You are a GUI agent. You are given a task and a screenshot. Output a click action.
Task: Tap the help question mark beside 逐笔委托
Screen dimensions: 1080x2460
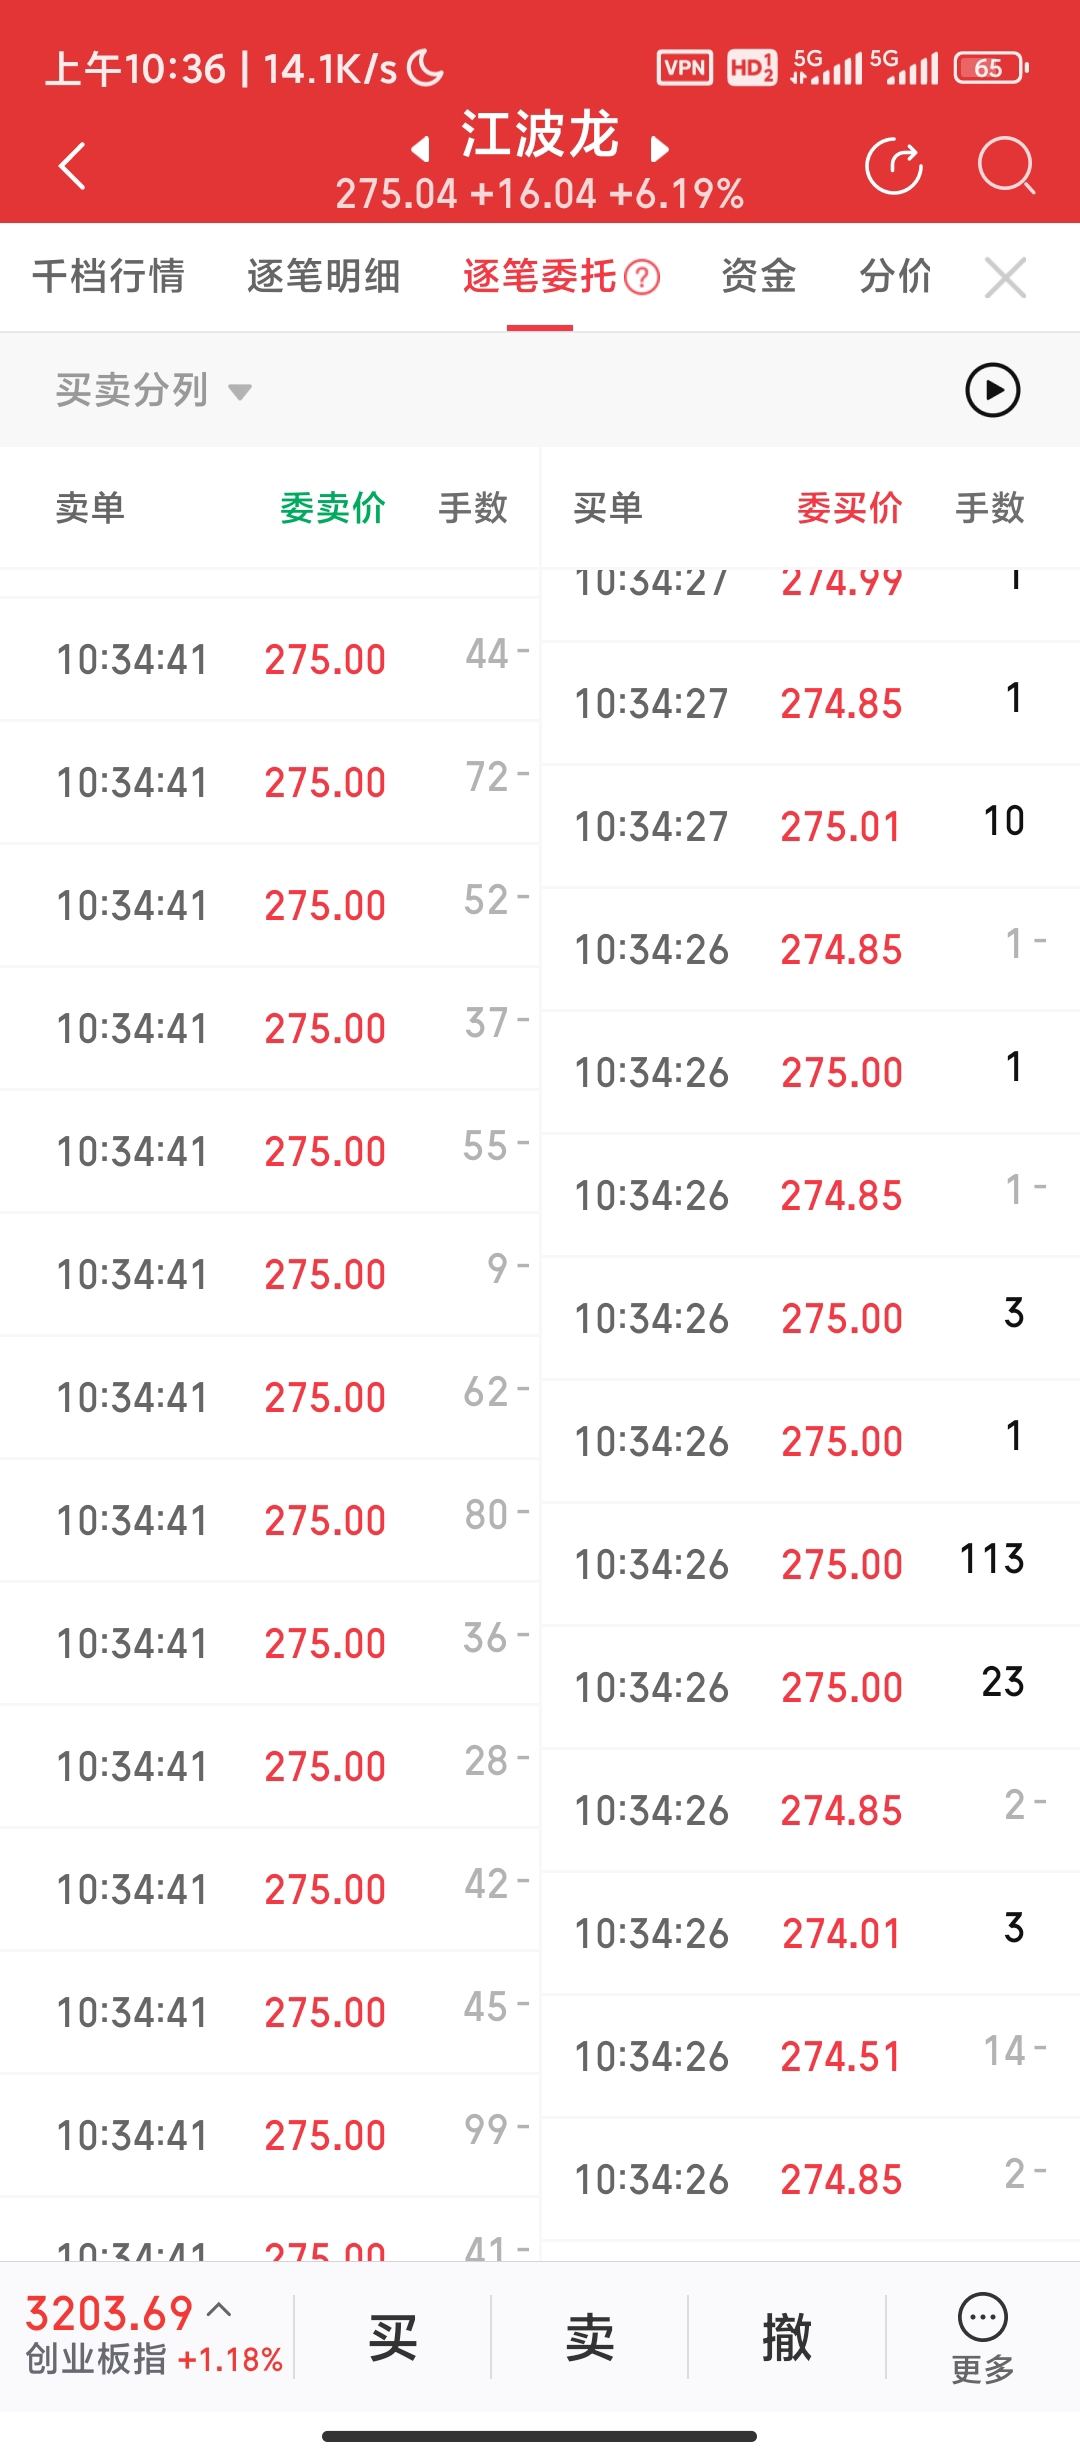(x=642, y=277)
